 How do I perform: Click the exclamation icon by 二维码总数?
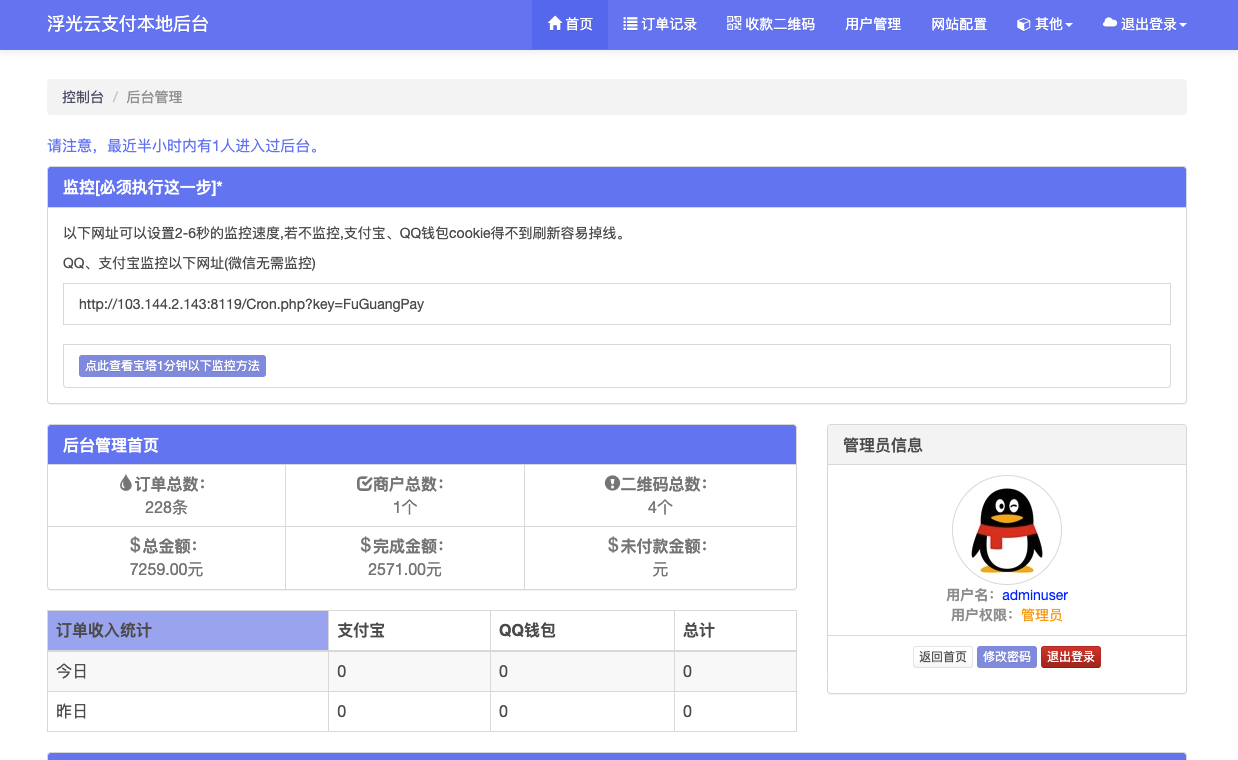tap(612, 484)
